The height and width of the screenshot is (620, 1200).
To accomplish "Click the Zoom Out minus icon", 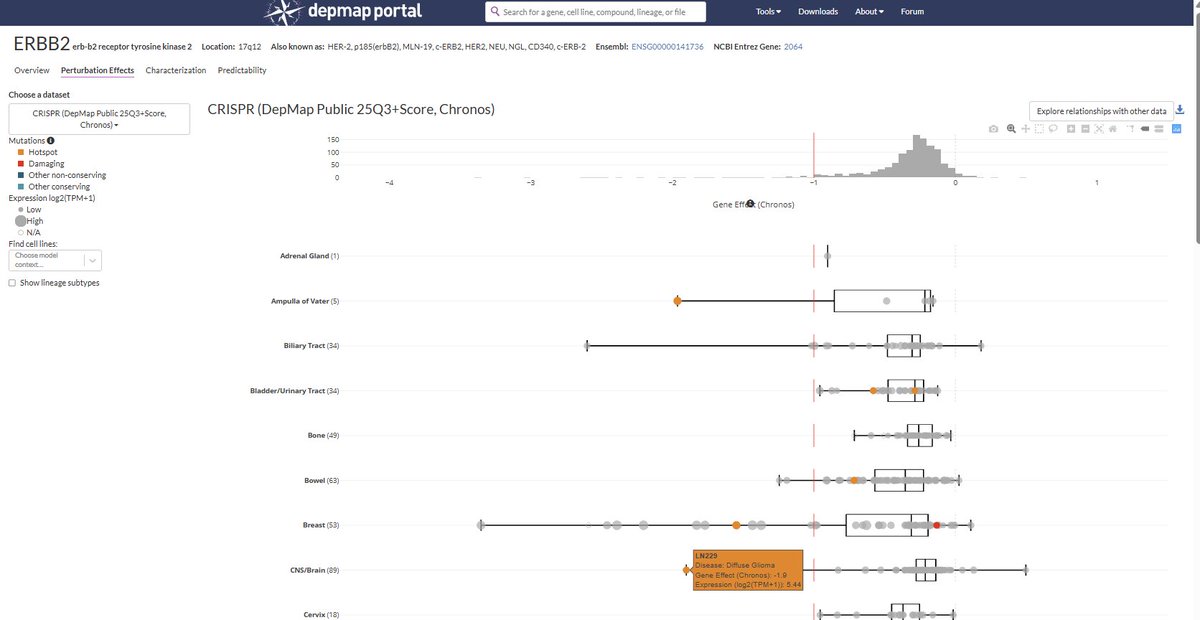I will coord(1085,129).
